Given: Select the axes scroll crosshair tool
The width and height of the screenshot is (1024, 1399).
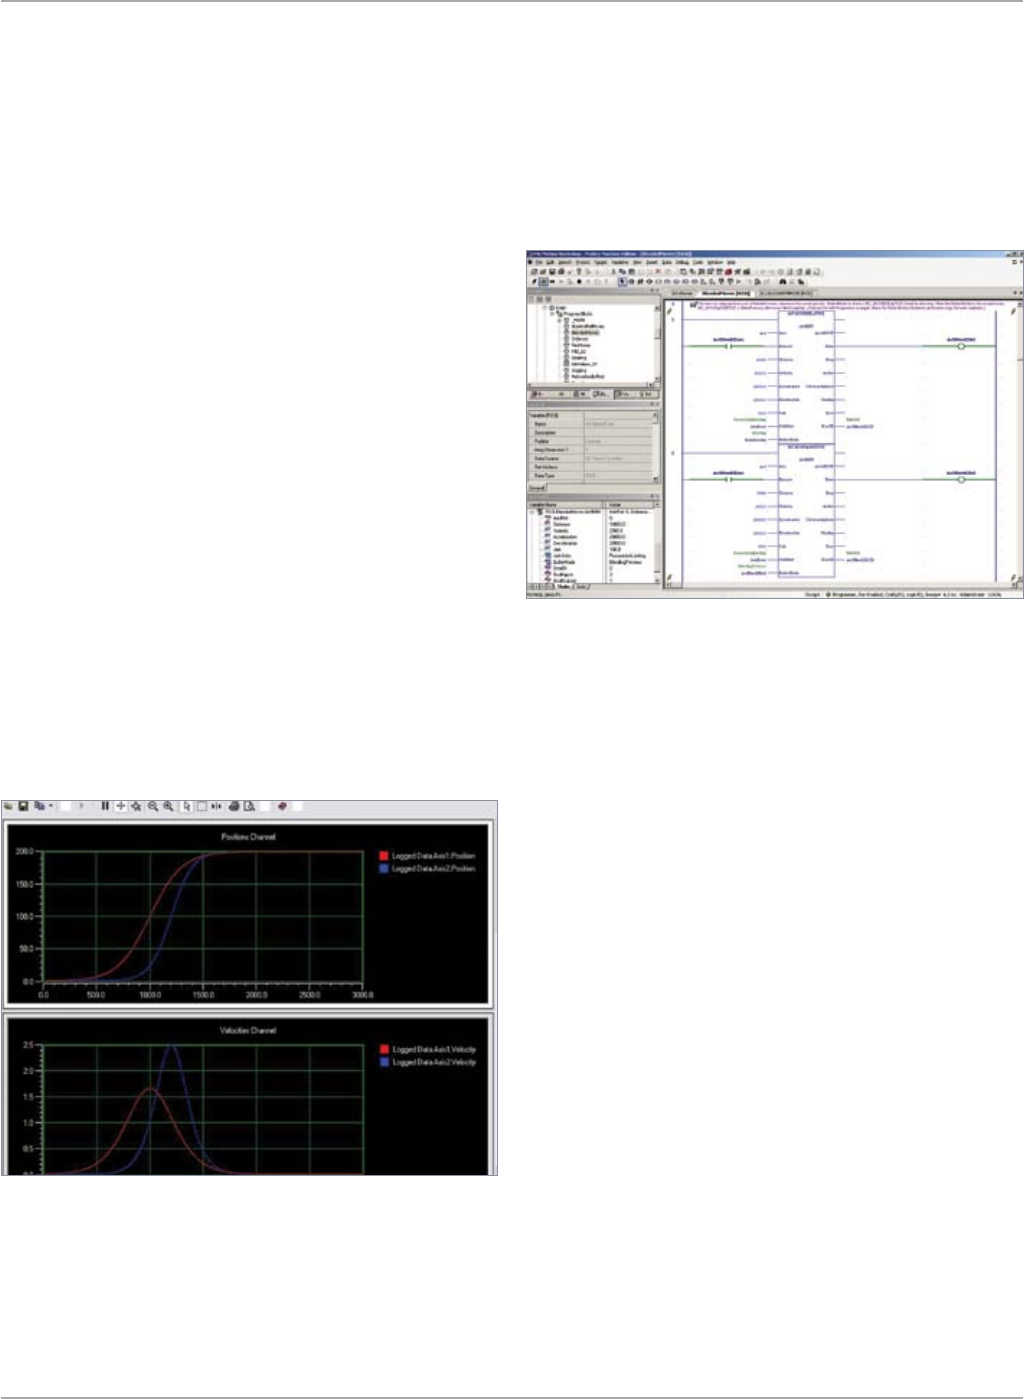Looking at the screenshot, I should [121, 806].
